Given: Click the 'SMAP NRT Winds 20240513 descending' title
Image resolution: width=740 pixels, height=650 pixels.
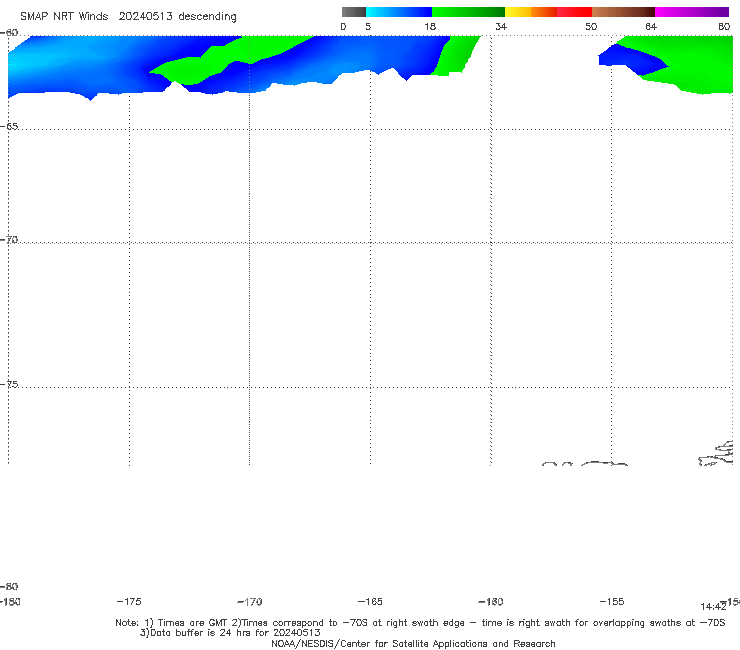Looking at the screenshot, I should pyautogui.click(x=128, y=17).
